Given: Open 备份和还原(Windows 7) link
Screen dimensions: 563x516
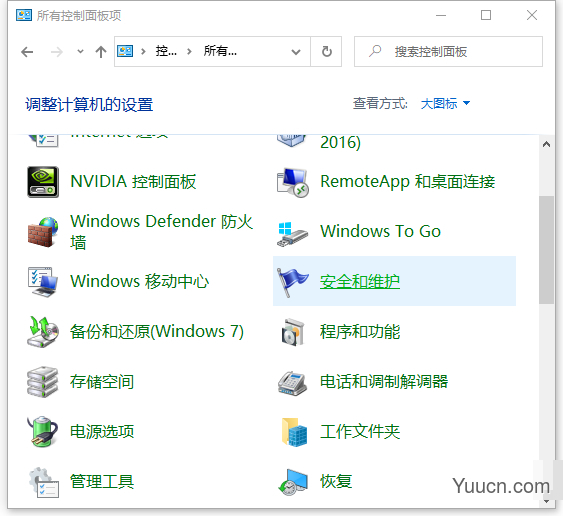Looking at the screenshot, I should pos(157,331).
